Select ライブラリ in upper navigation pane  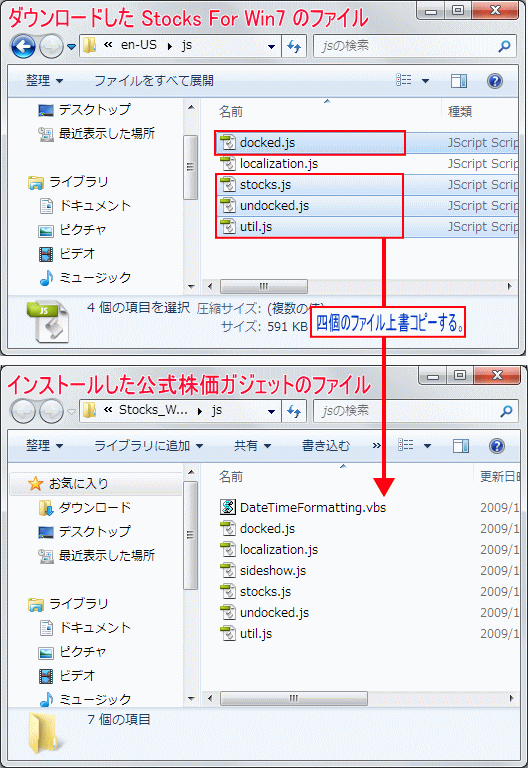(x=68, y=182)
